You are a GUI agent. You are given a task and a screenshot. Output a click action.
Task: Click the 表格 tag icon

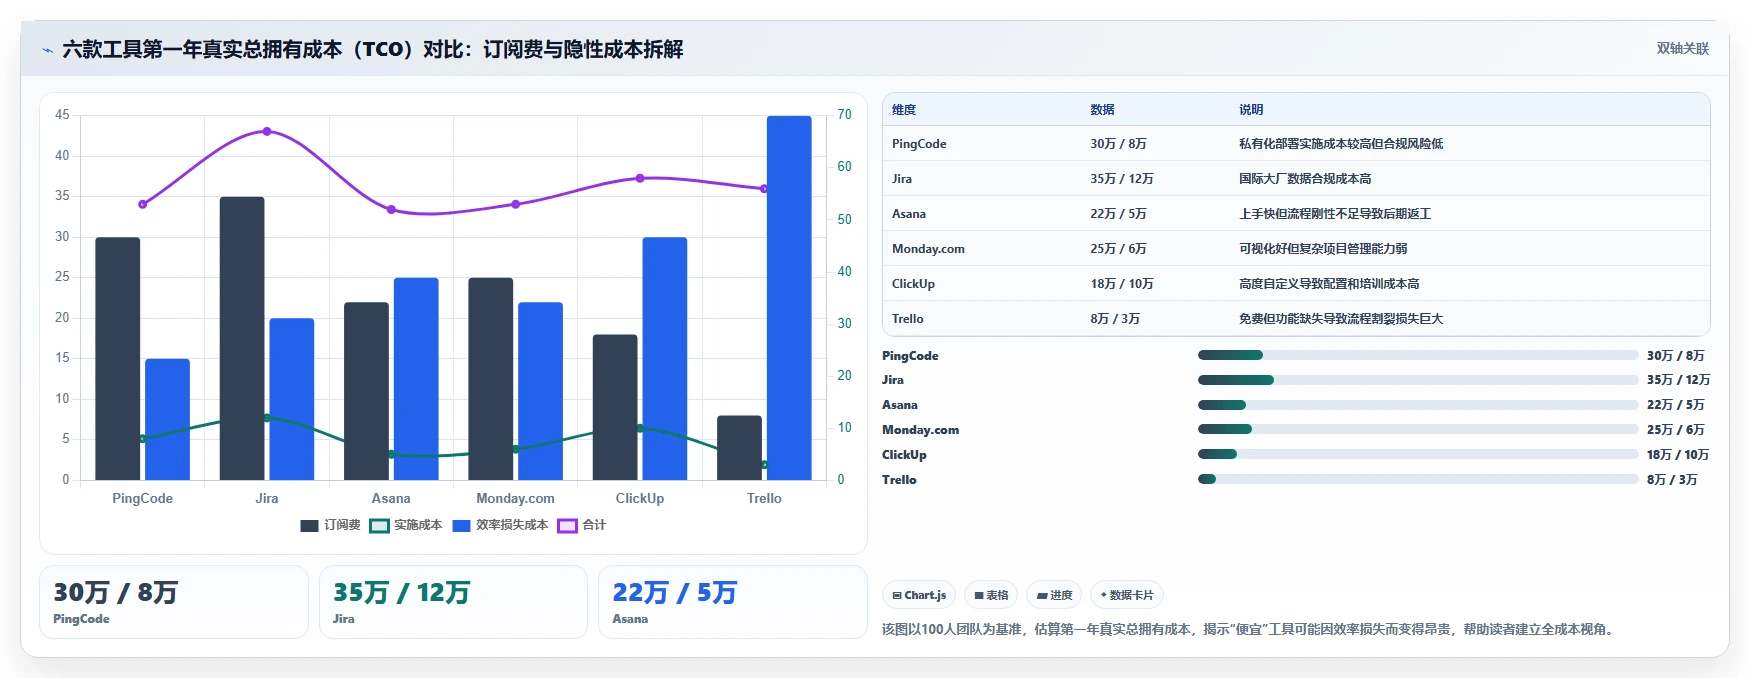point(979,595)
